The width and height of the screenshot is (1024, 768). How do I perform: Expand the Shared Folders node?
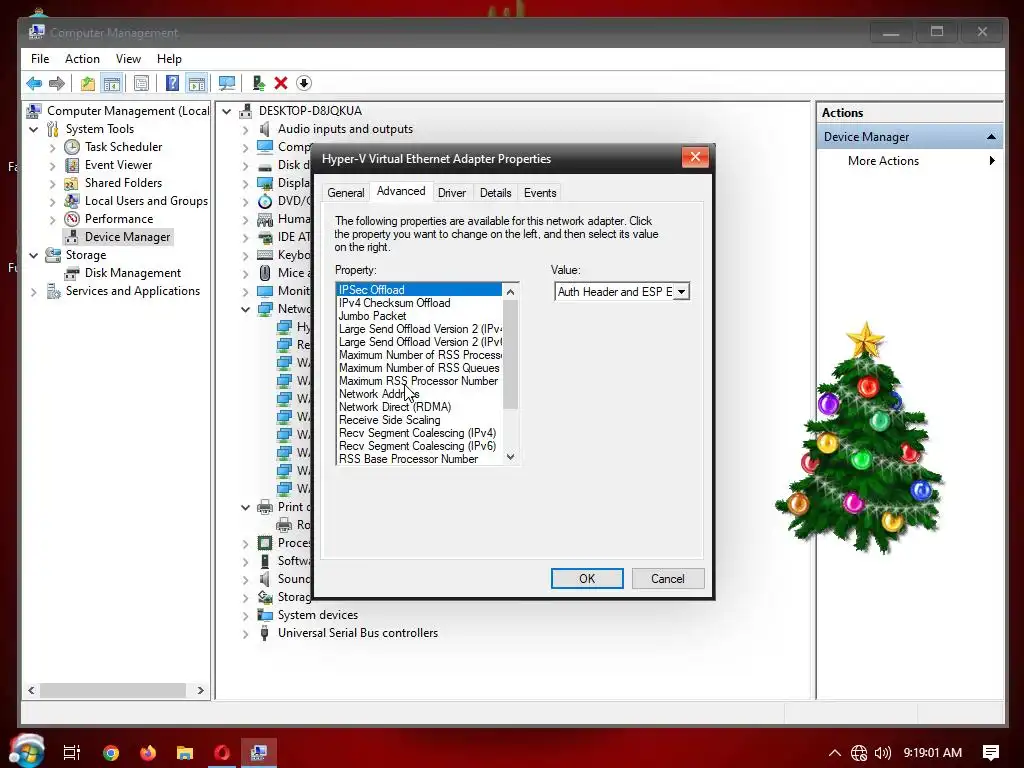click(52, 184)
